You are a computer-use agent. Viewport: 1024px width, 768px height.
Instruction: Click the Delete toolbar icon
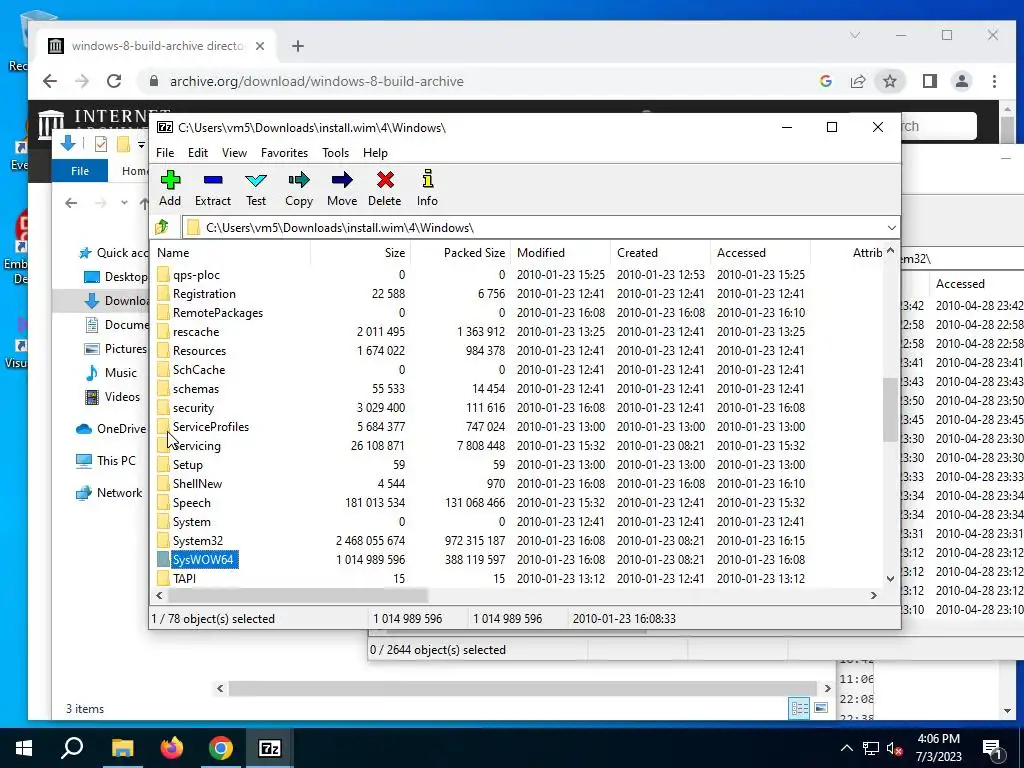tap(385, 188)
